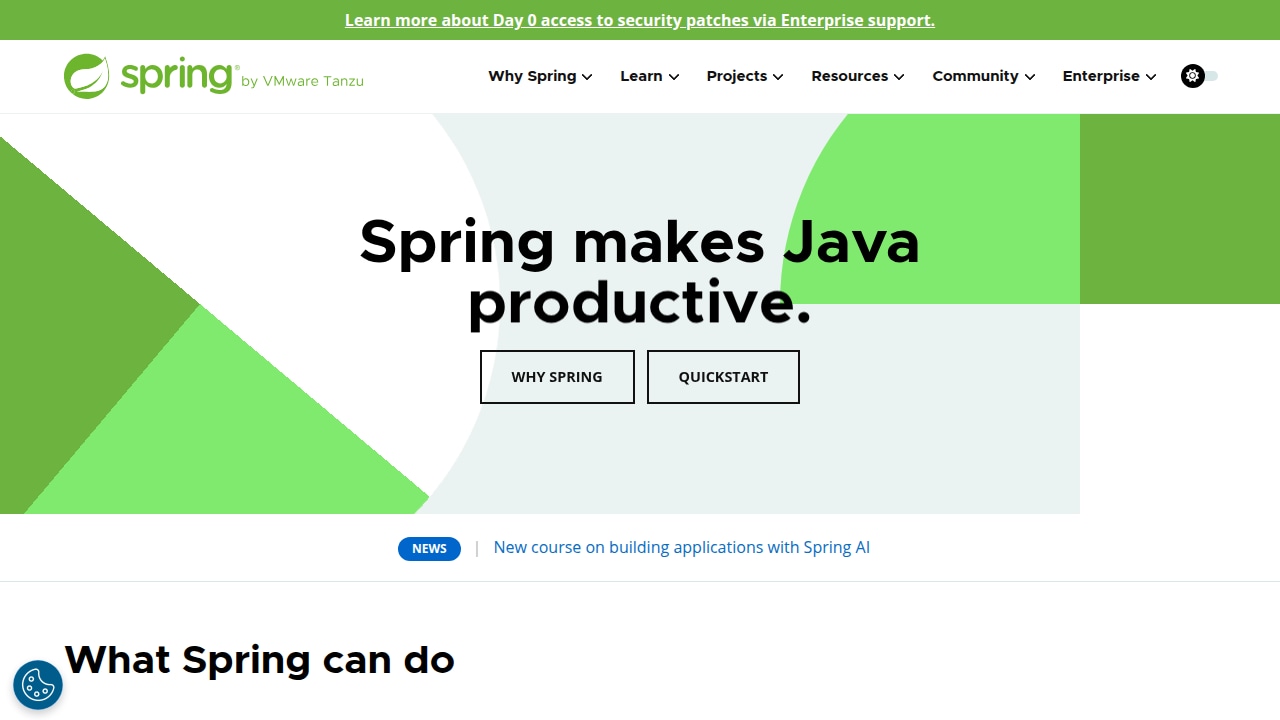This screenshot has width=1280, height=720.
Task: Expand the Community chevron
Action: click(1030, 77)
